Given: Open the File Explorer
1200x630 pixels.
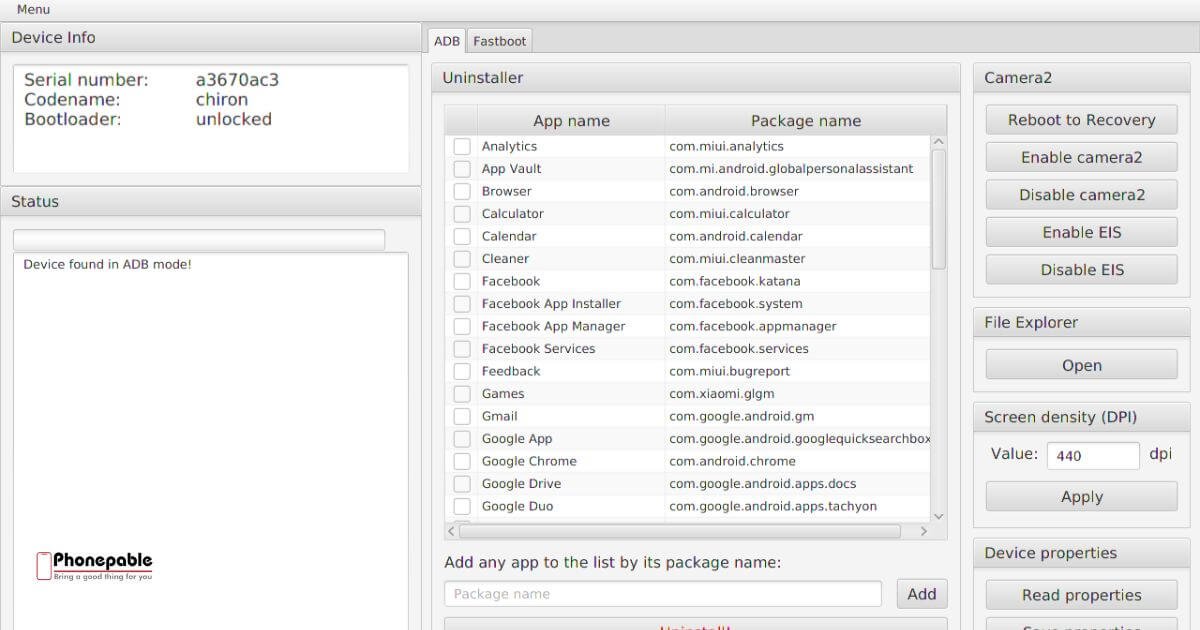Looking at the screenshot, I should click(x=1081, y=365).
